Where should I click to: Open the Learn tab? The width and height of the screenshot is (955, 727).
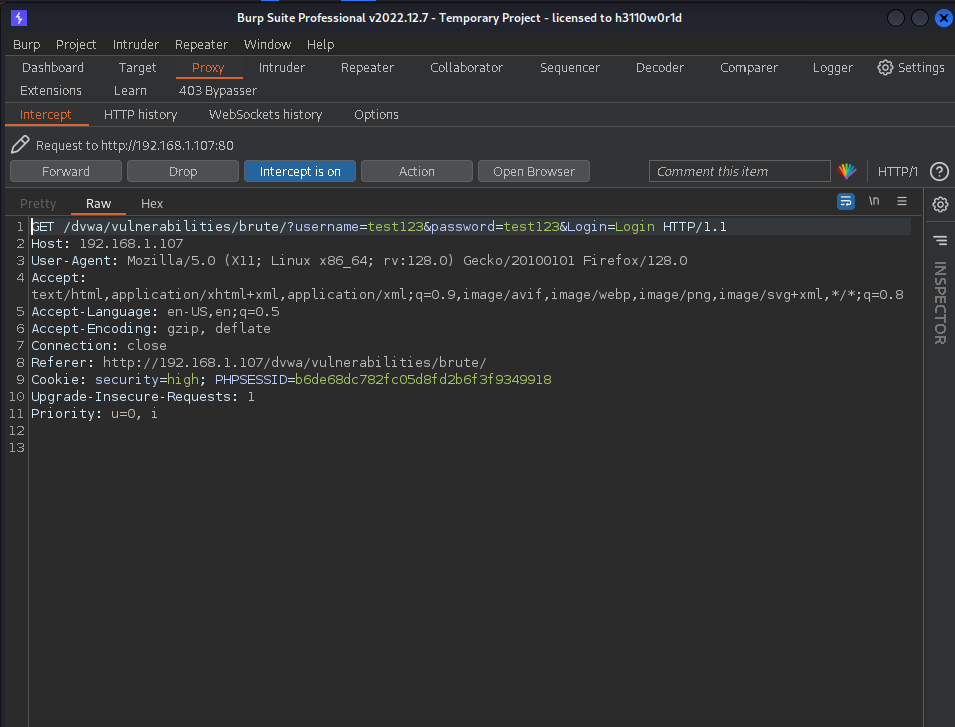coord(130,91)
